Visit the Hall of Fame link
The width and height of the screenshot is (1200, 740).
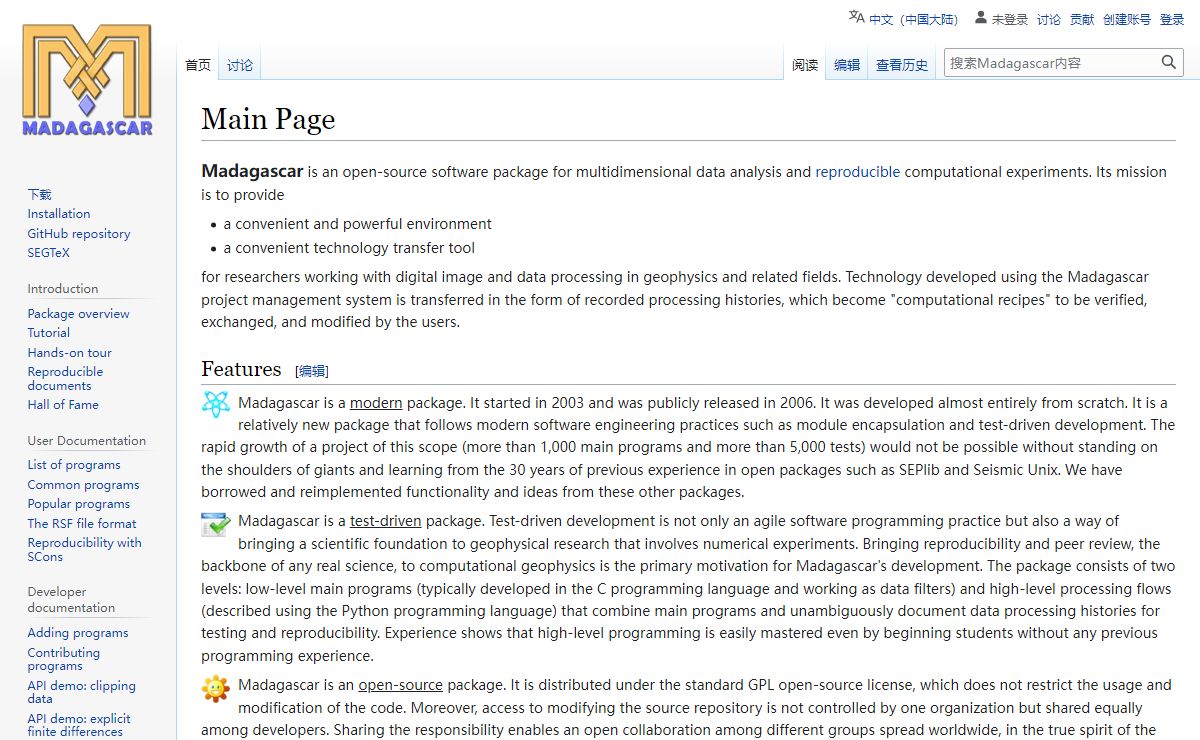(63, 405)
